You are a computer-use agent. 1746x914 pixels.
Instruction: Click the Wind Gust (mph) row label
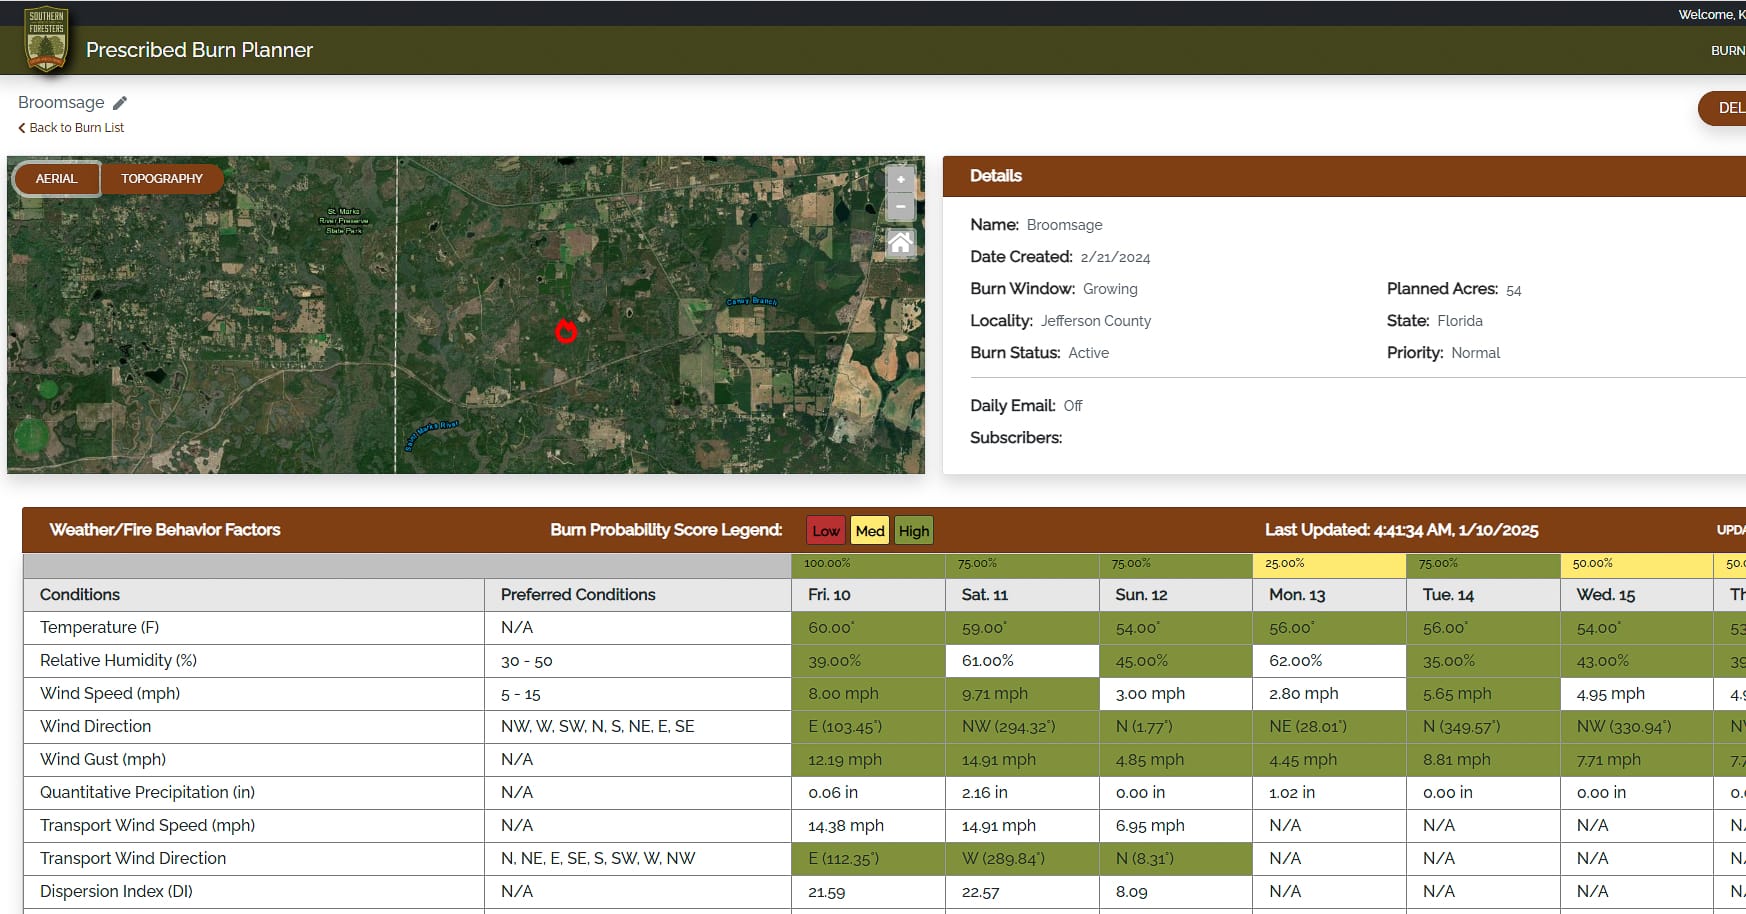tap(103, 760)
